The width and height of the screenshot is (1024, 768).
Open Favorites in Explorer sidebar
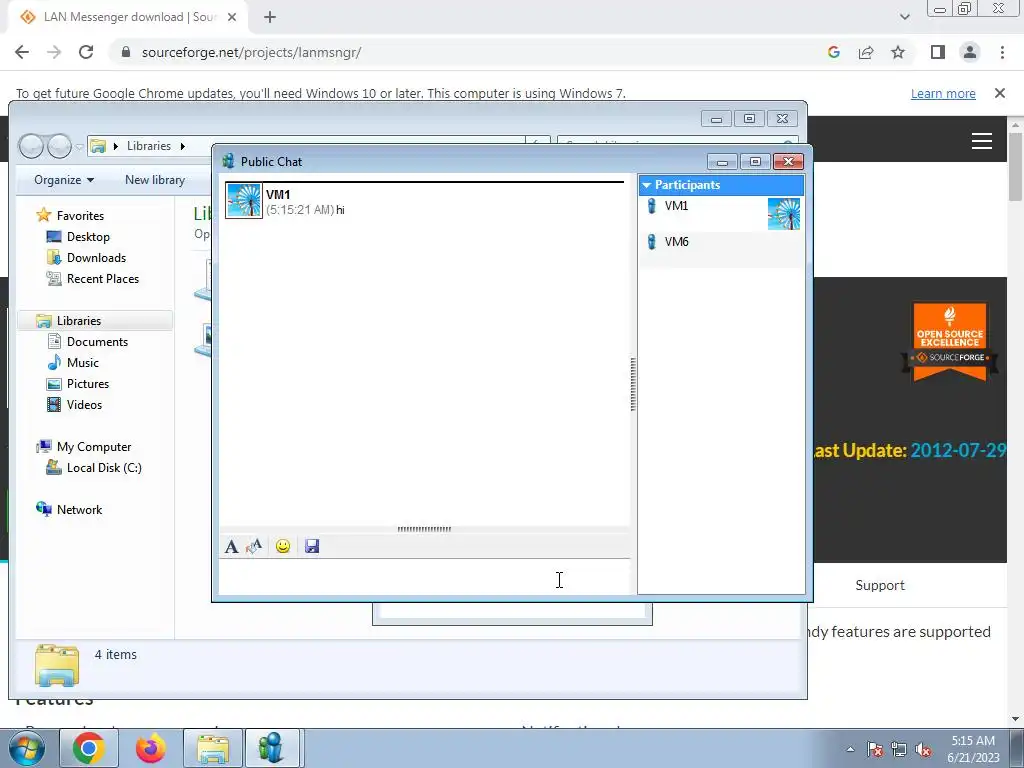[80, 216]
